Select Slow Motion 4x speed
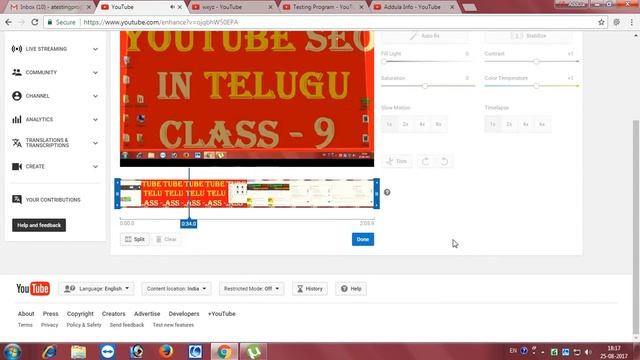The width and height of the screenshot is (640, 360). click(422, 124)
